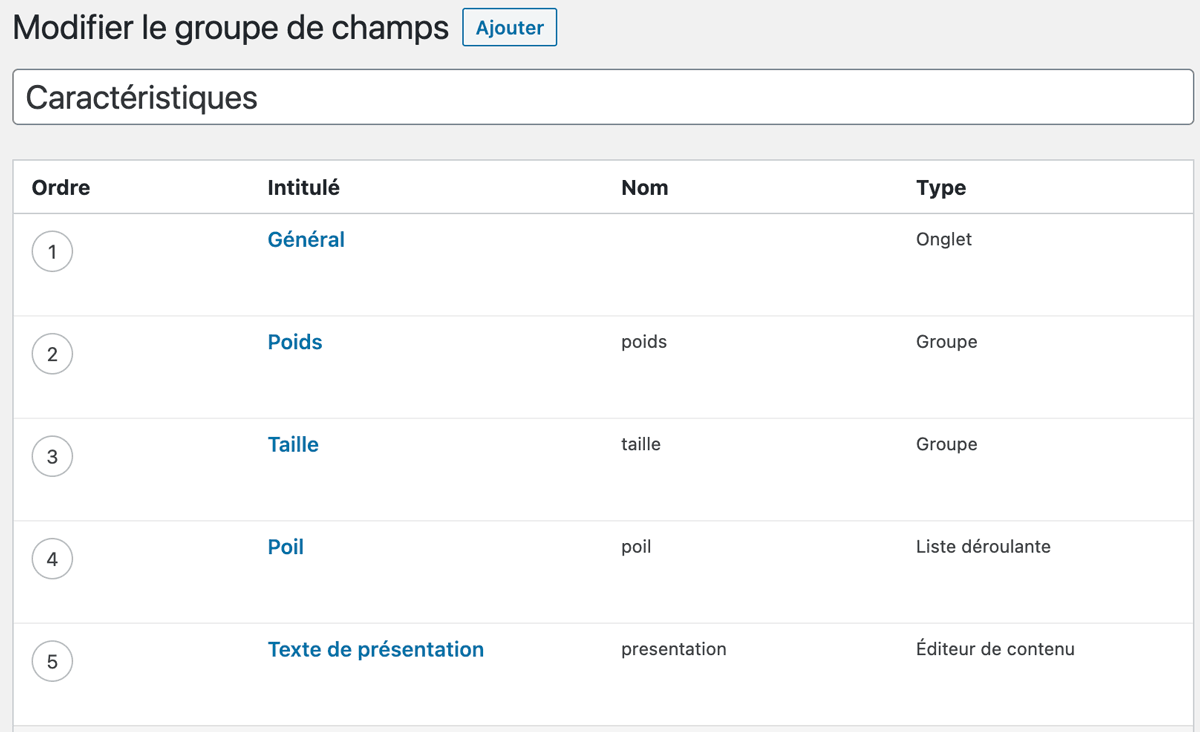Viewport: 1200px width, 732px height.
Task: Click the Nom column header
Action: (645, 188)
